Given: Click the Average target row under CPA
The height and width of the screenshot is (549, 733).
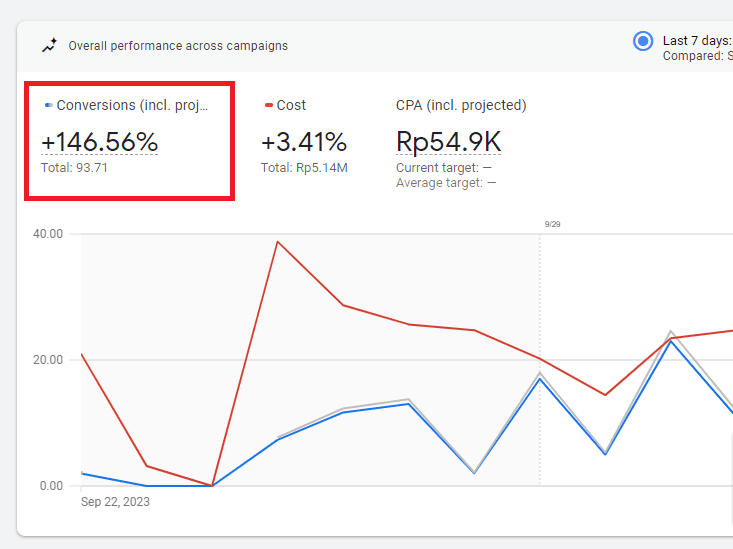Looking at the screenshot, I should 446,183.
